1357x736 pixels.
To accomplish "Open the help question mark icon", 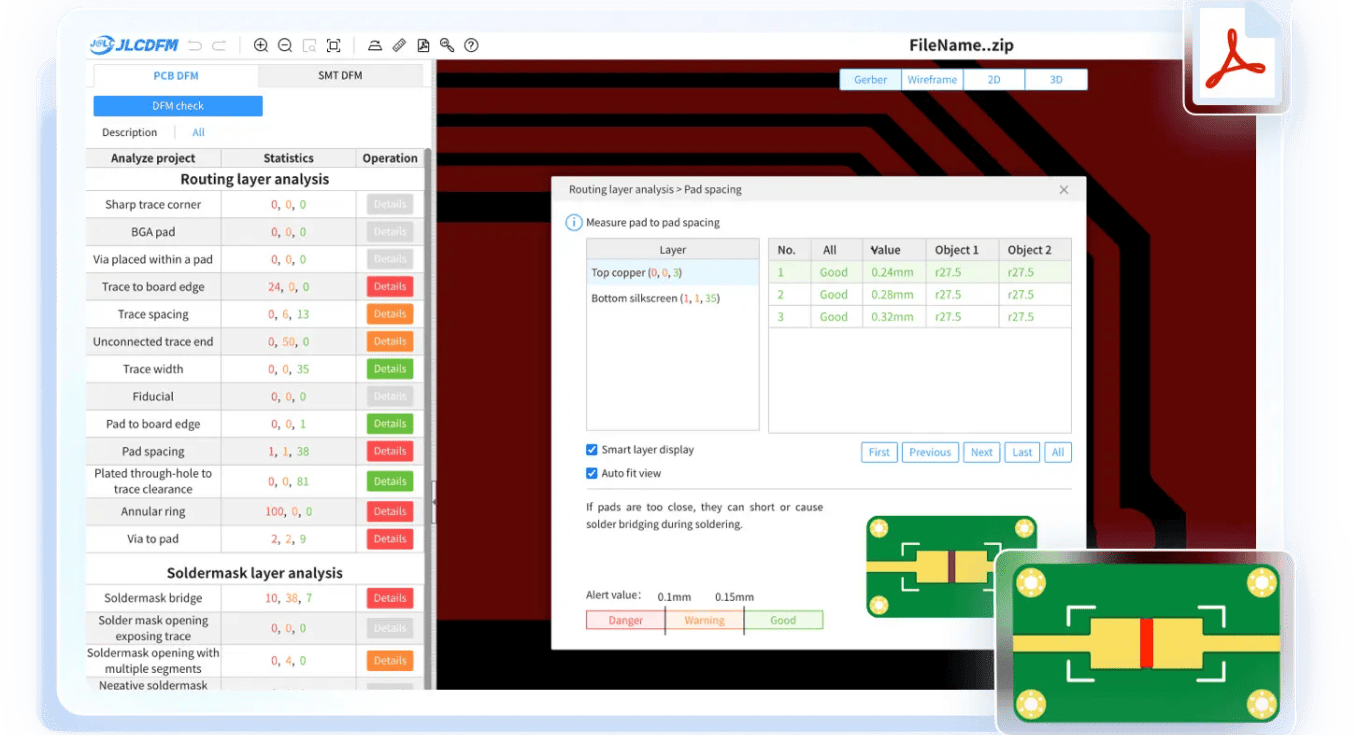I will 471,45.
